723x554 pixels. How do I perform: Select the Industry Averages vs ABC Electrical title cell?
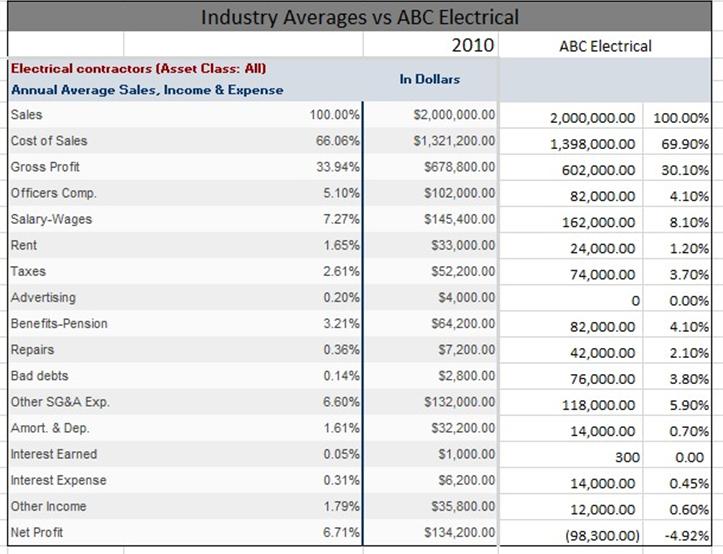pyautogui.click(x=360, y=17)
